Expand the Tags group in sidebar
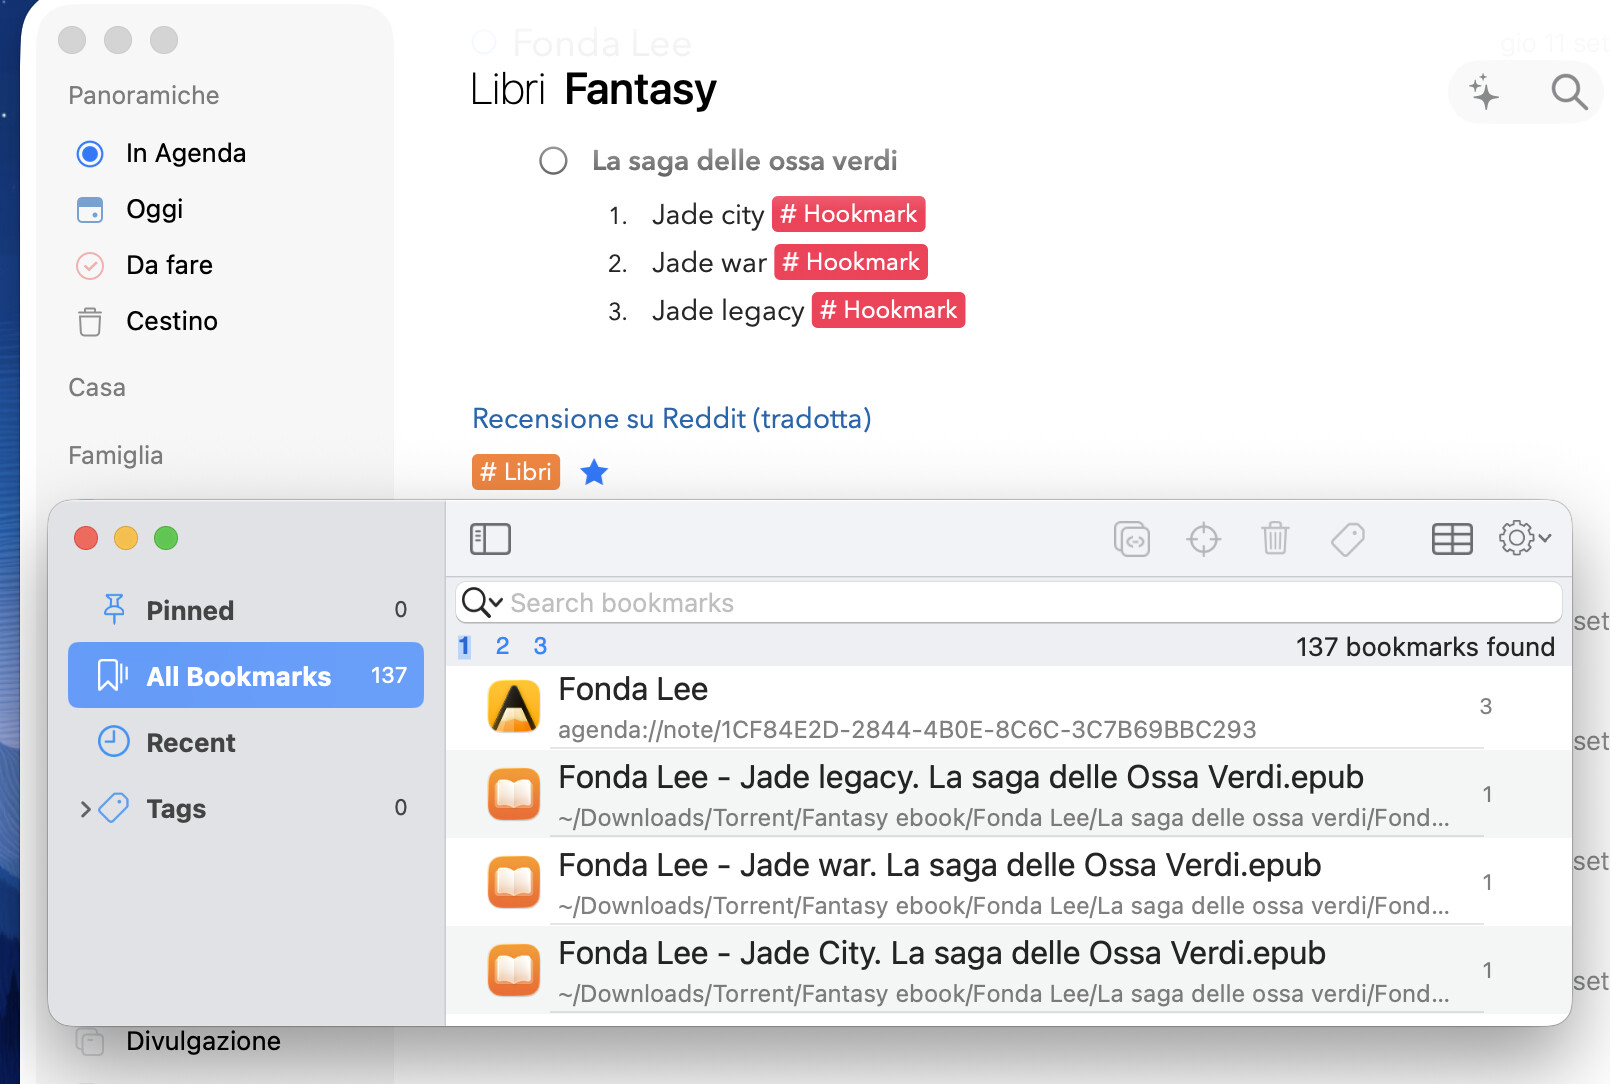This screenshot has height=1084, width=1610. click(85, 809)
